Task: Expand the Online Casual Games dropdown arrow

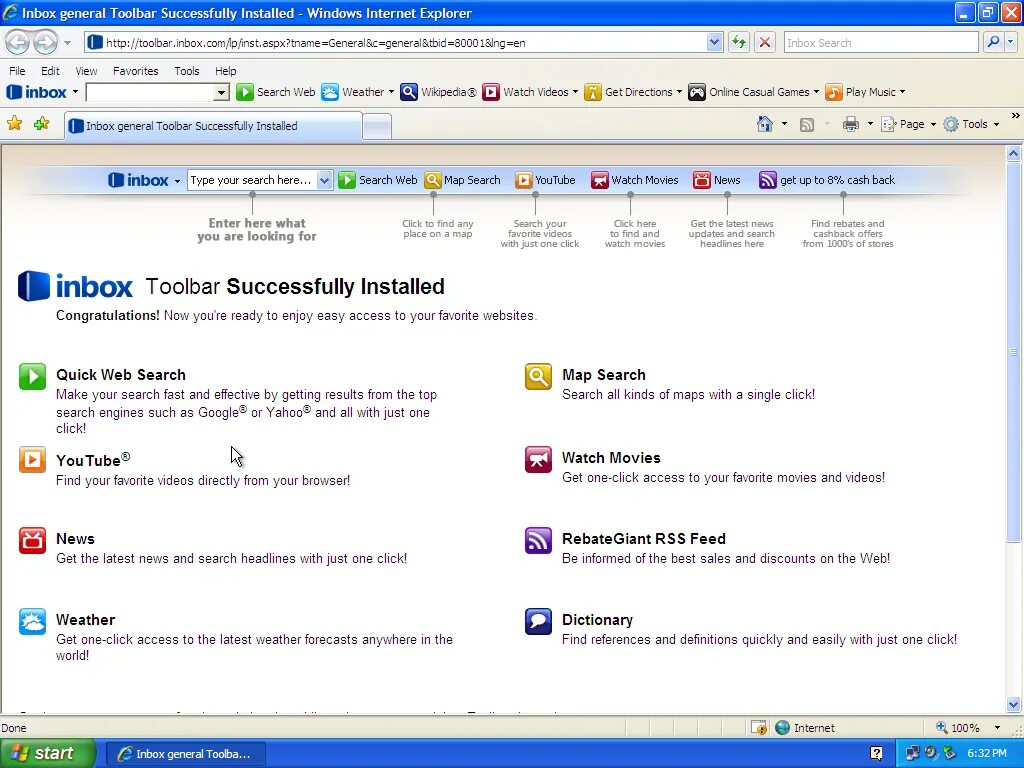Action: click(x=816, y=92)
